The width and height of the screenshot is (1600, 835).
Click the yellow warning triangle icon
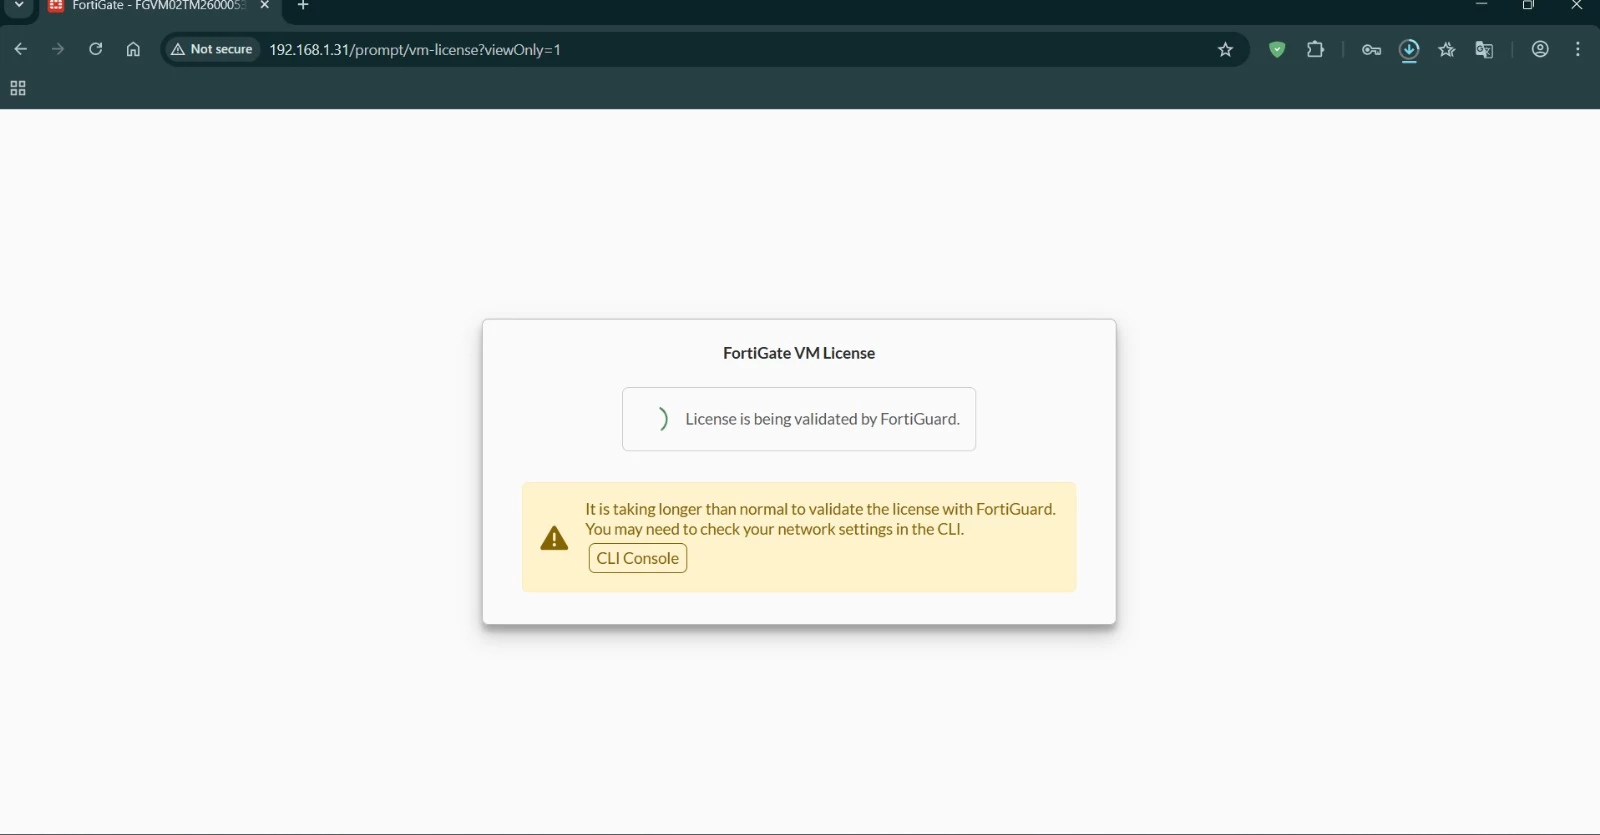coord(554,538)
